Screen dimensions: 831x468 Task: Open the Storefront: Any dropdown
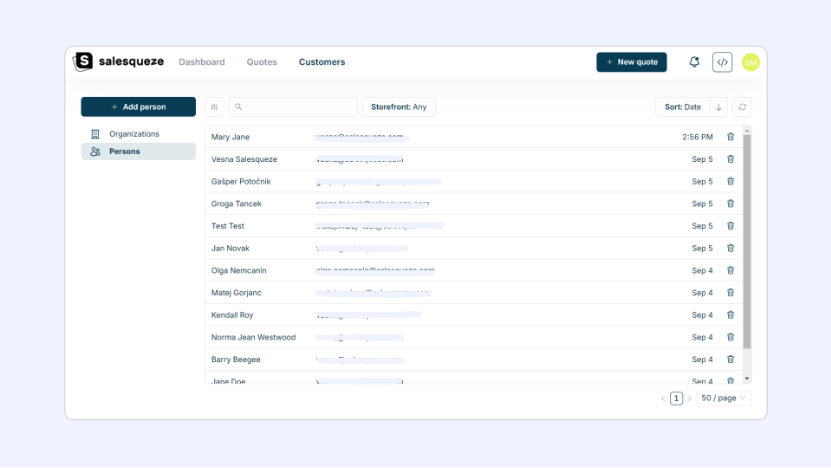399,107
